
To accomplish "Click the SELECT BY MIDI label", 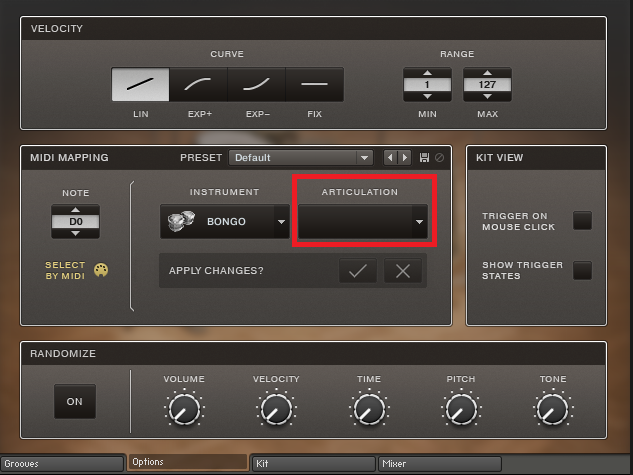I will point(65,270).
